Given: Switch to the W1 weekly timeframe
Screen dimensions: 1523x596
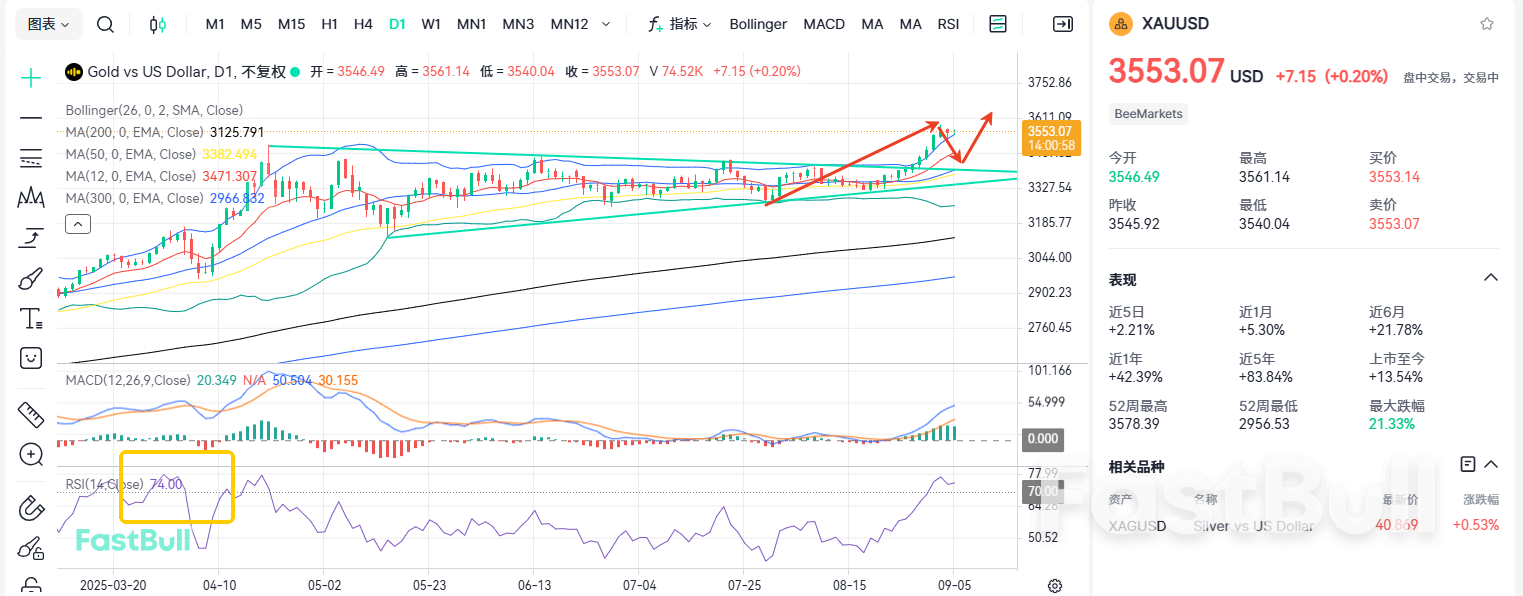Looking at the screenshot, I should coord(431,24).
